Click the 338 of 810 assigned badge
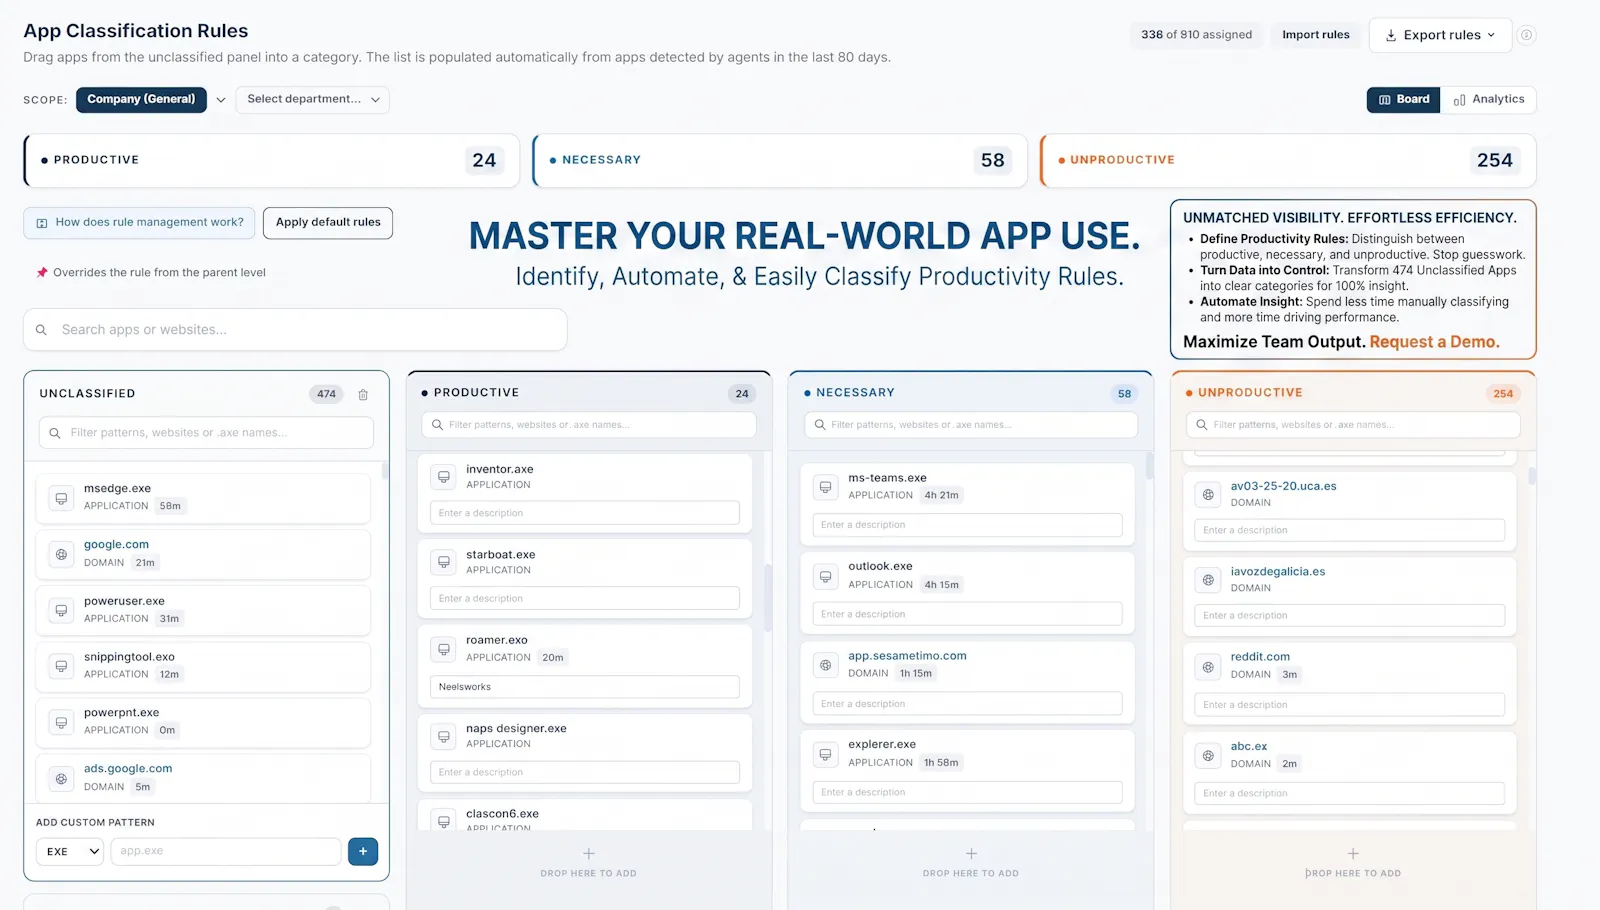Image resolution: width=1600 pixels, height=910 pixels. [x=1196, y=35]
